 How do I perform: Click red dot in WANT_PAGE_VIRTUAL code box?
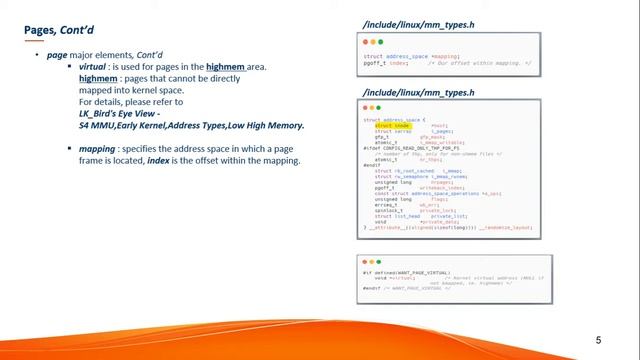[365, 262]
